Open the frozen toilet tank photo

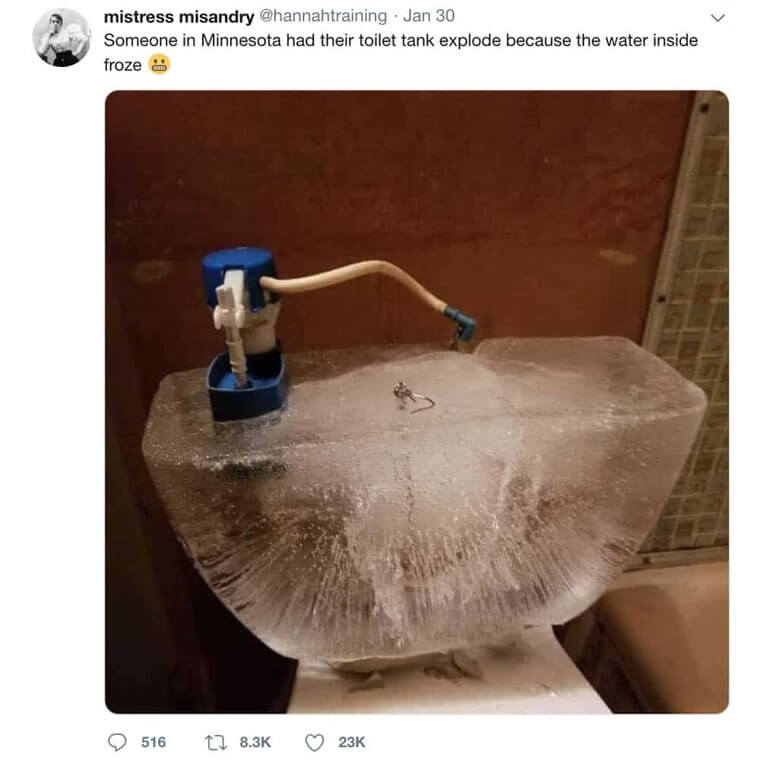coord(416,402)
